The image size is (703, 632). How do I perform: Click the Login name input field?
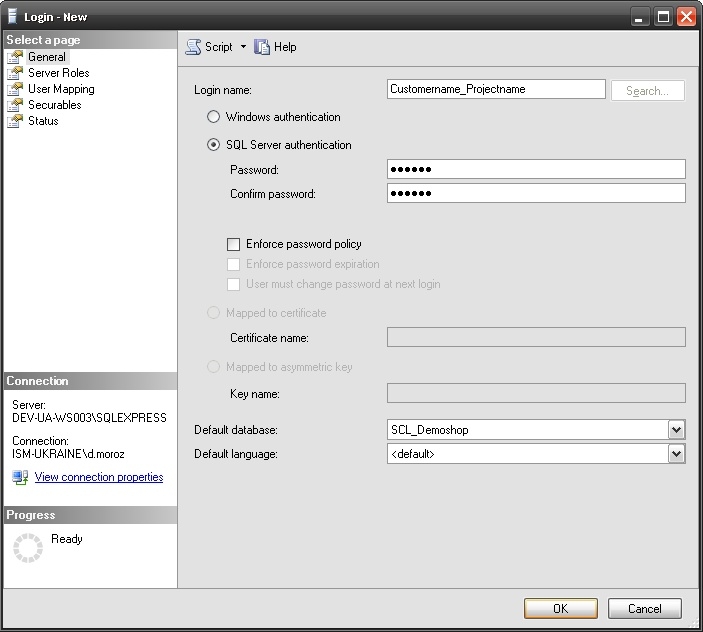point(496,89)
